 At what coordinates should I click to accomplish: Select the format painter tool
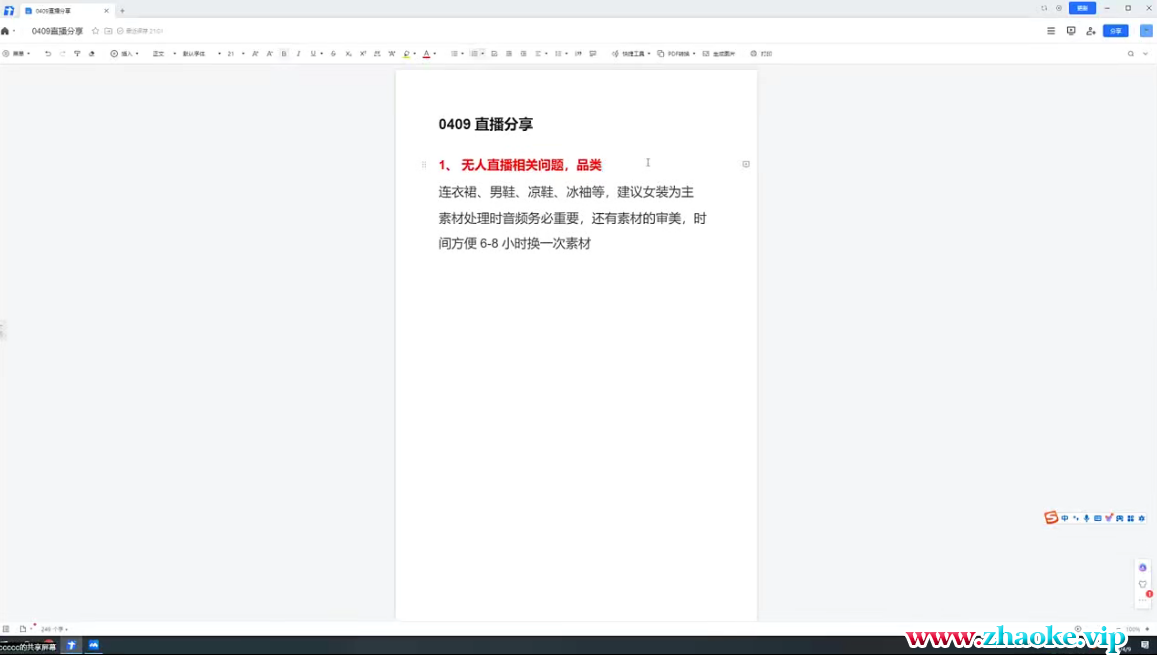pos(77,54)
